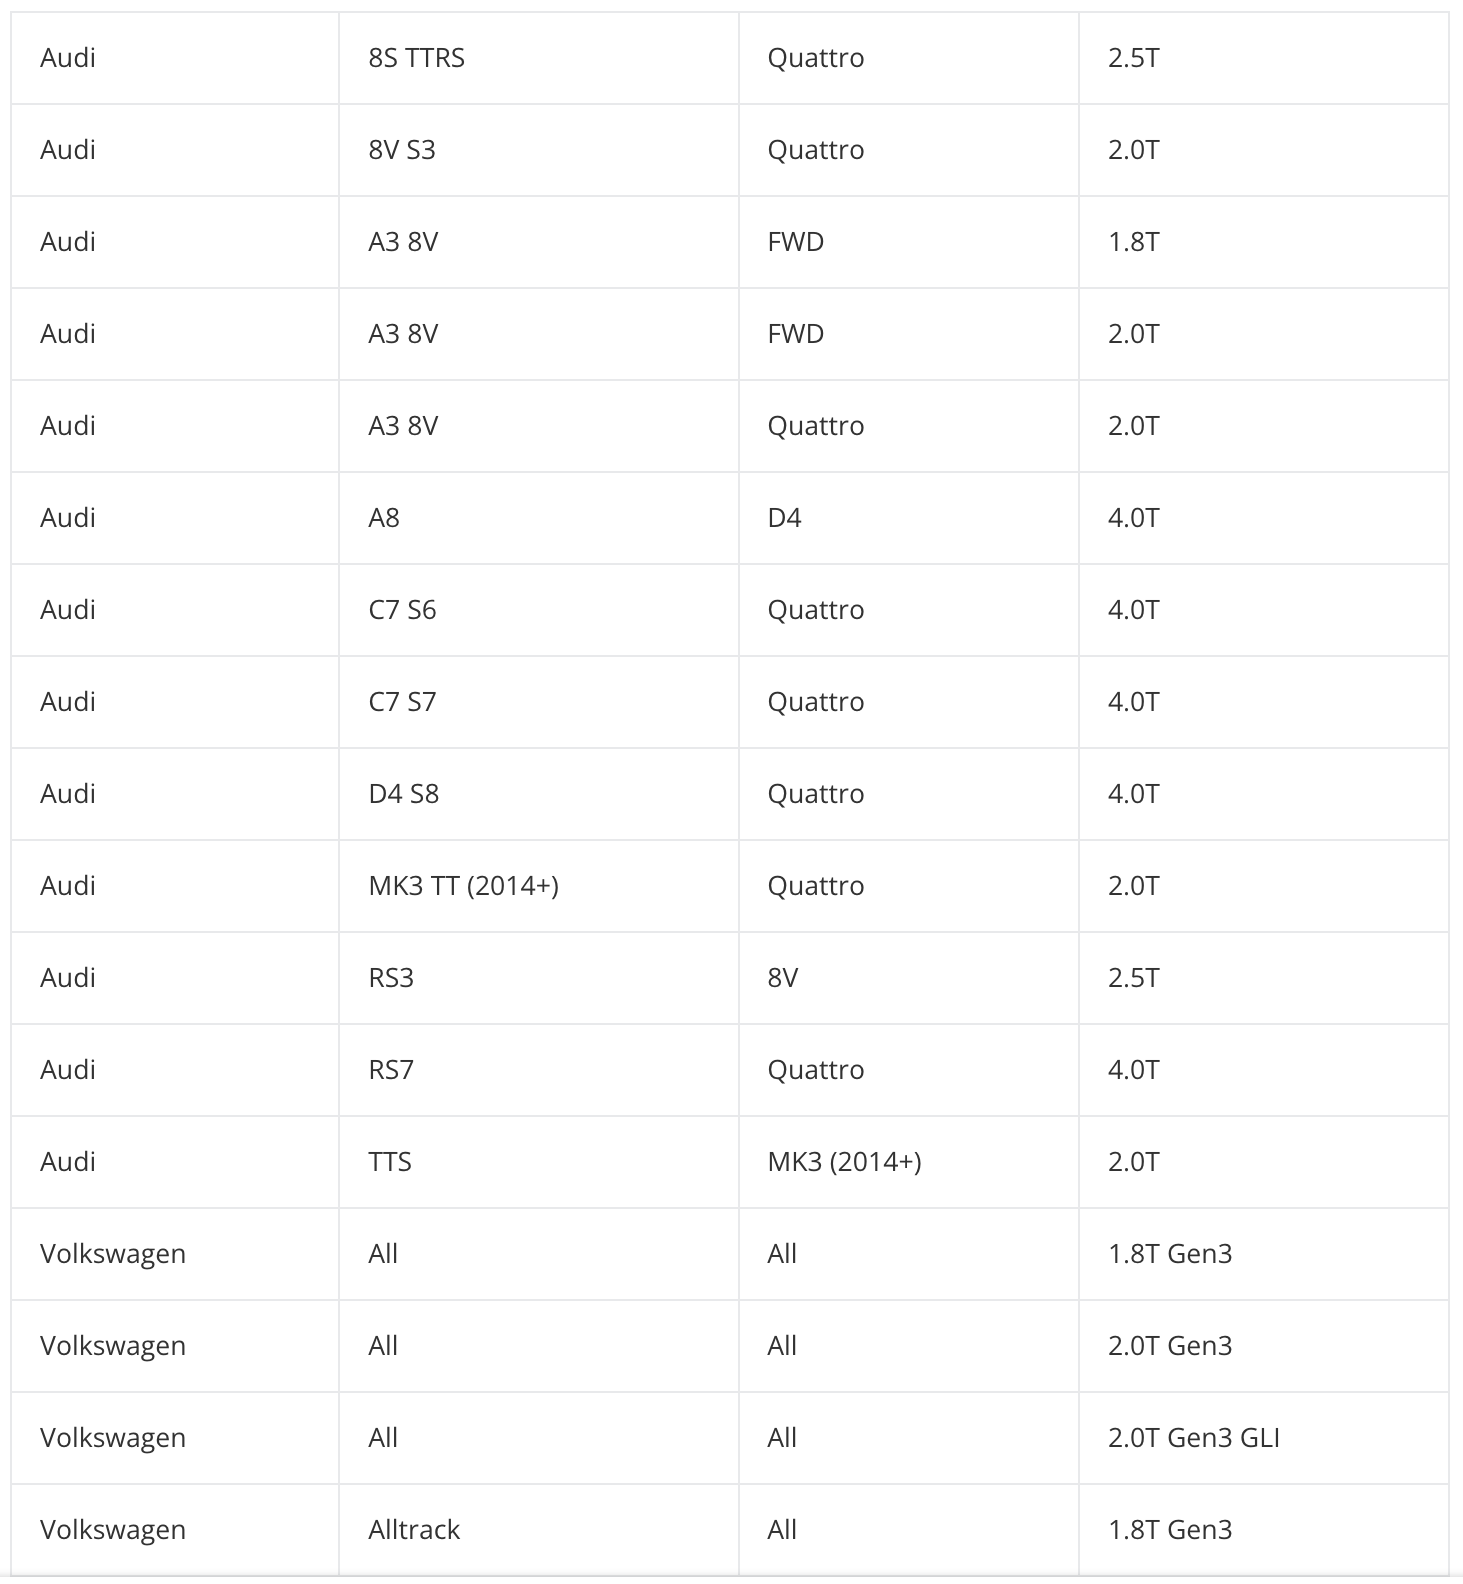Click "MK3 (2014+)" in the TTS row

(844, 1162)
